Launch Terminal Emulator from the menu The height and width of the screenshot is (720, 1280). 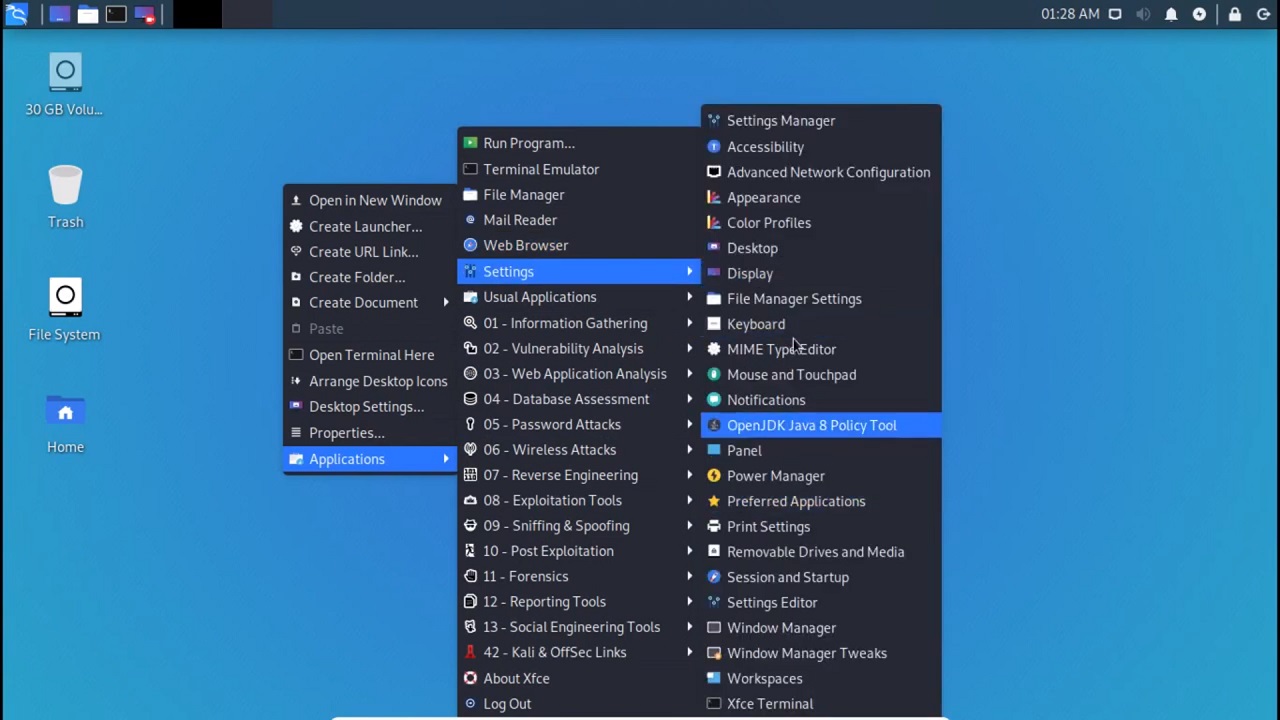point(540,169)
